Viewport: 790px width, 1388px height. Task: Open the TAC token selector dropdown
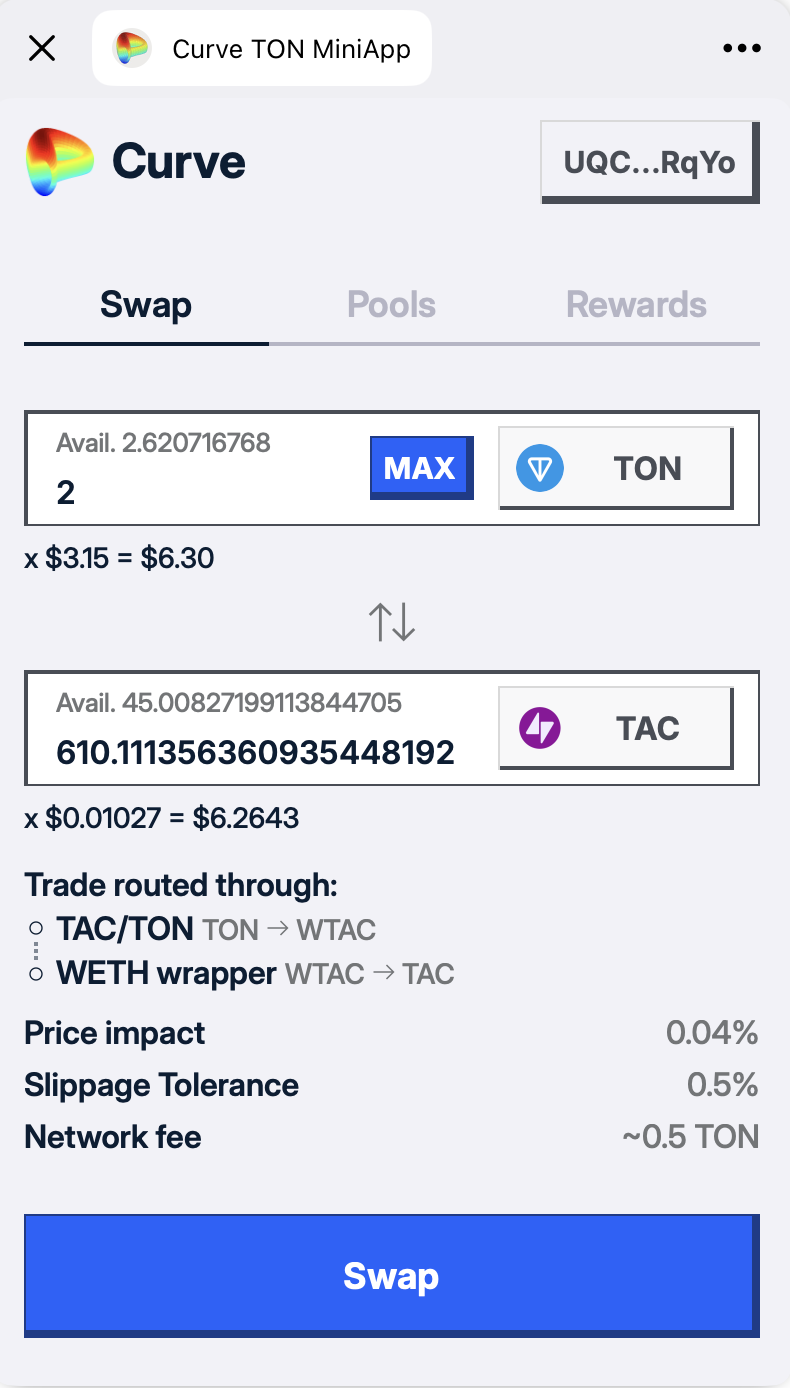(x=616, y=729)
